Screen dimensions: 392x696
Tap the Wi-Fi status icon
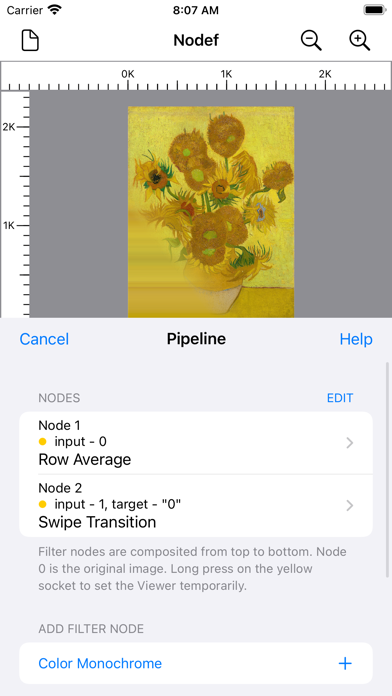55,10
